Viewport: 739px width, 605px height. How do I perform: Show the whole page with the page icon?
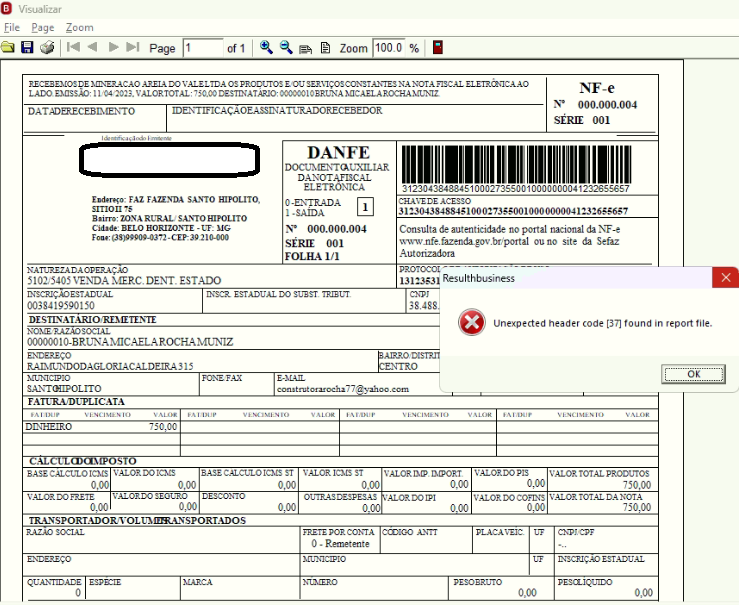click(x=325, y=48)
